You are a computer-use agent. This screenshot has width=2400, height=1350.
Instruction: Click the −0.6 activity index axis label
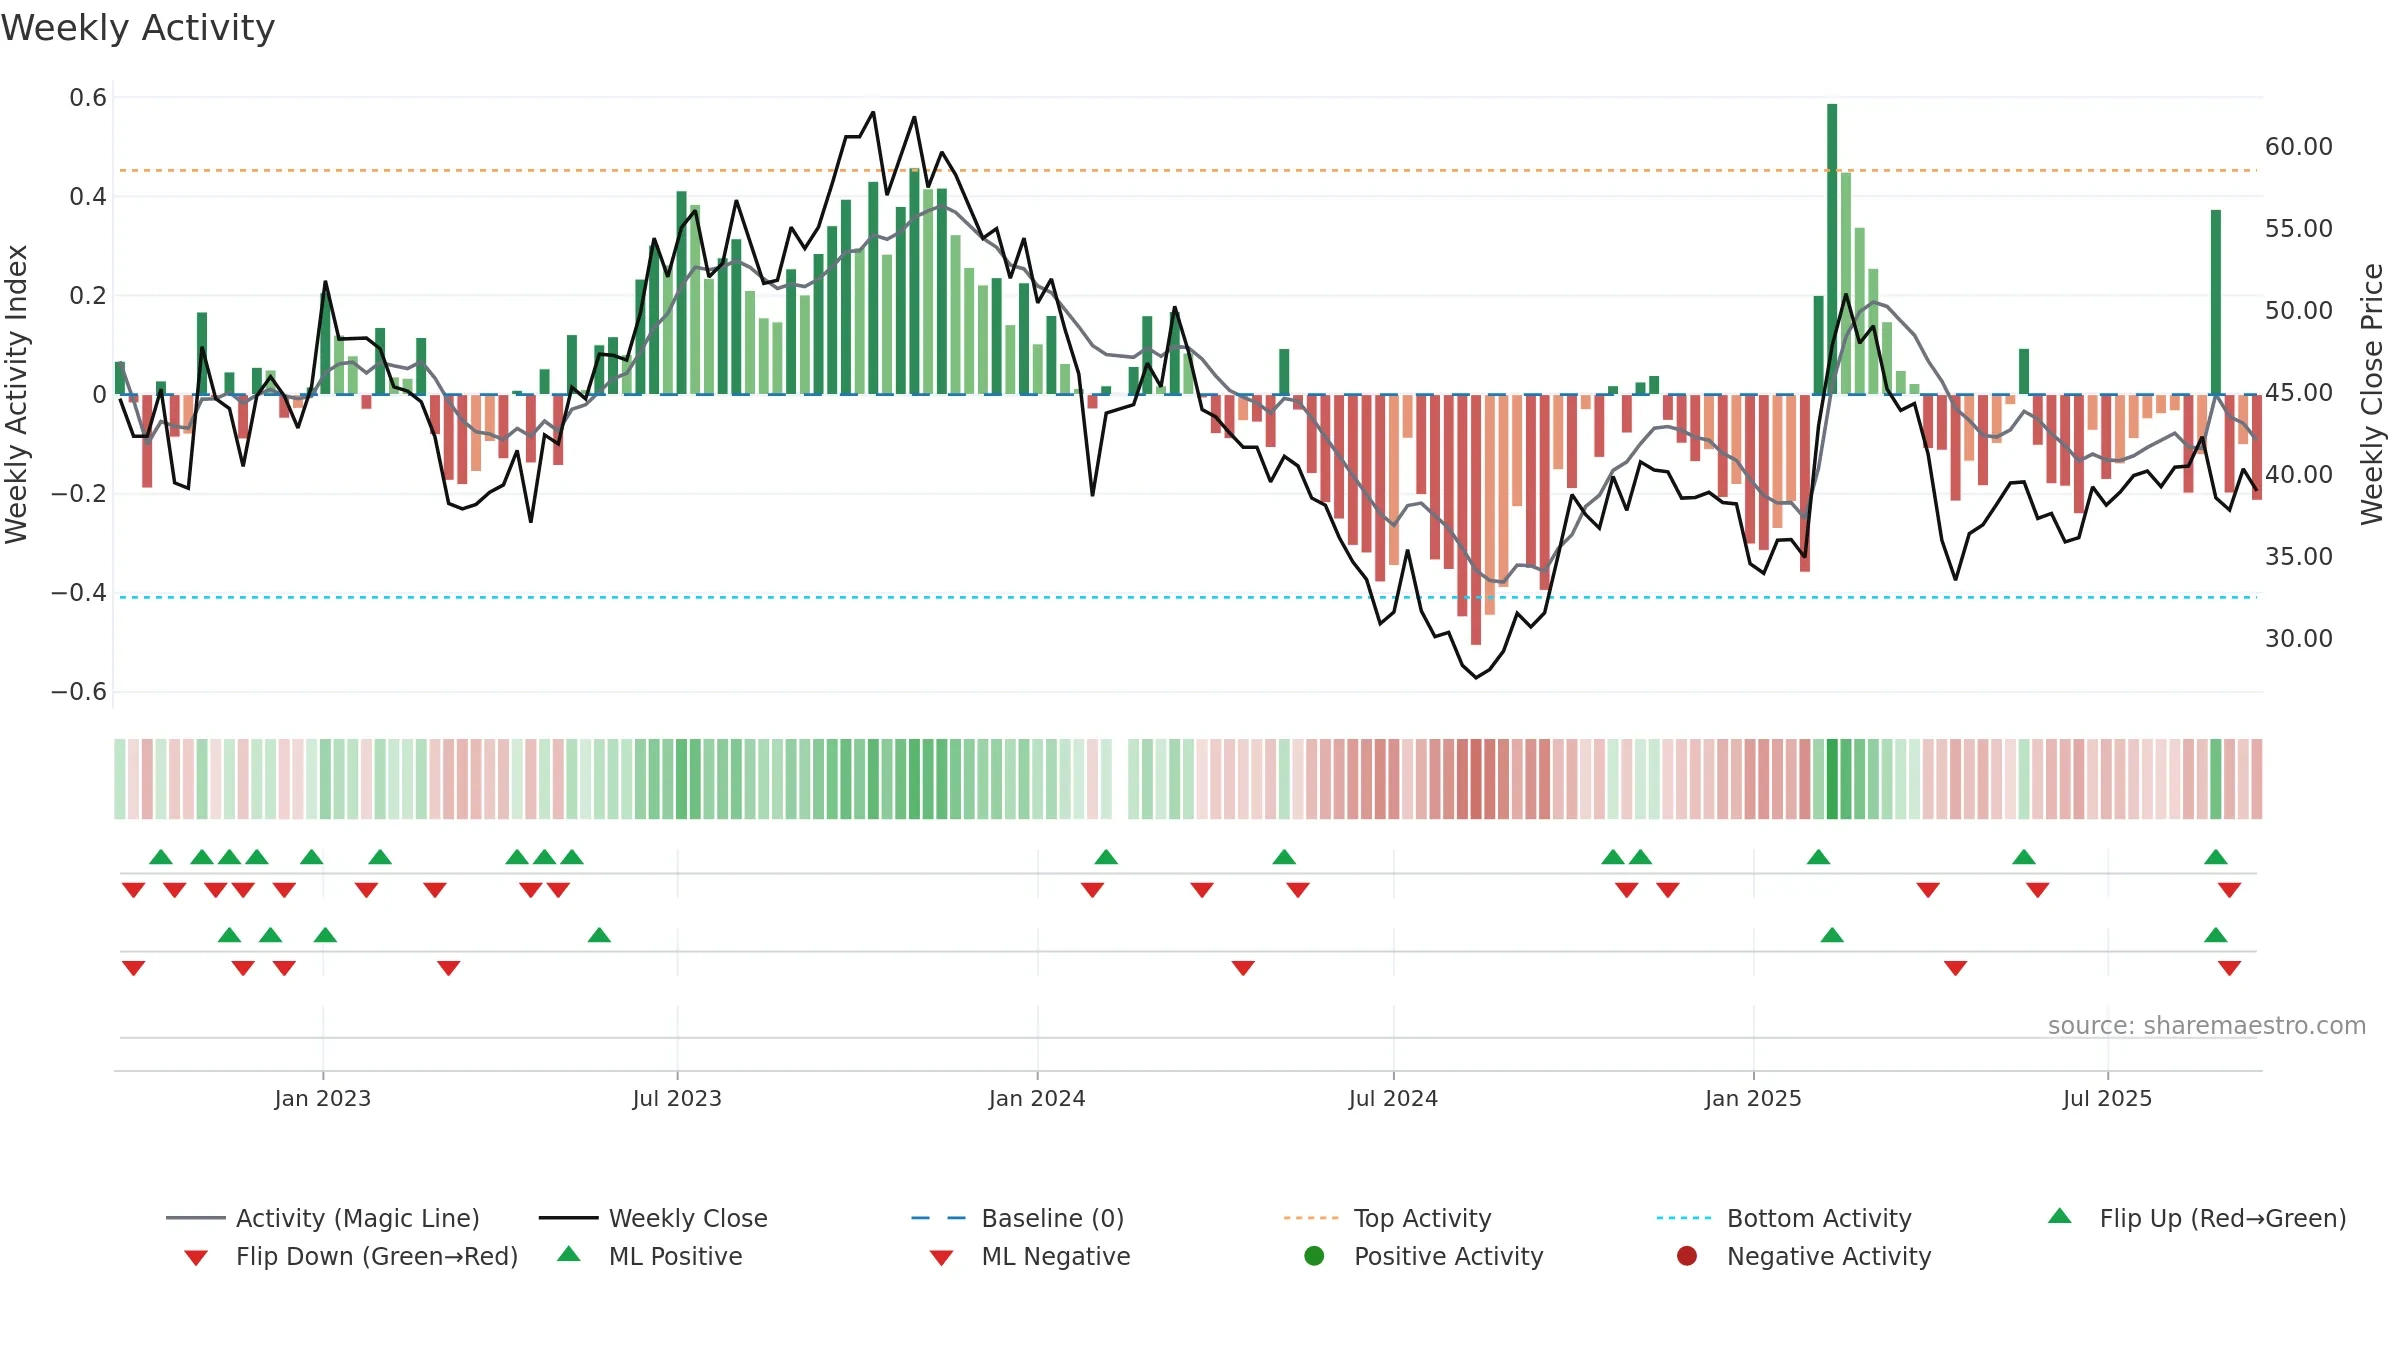tap(79, 691)
